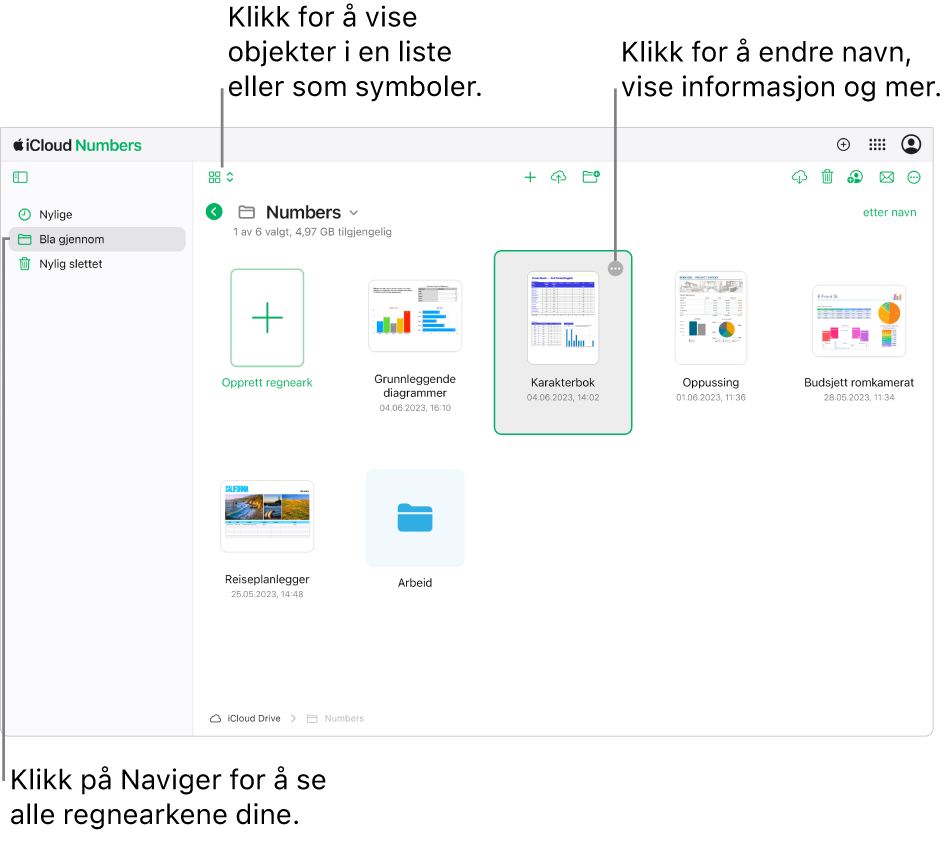Click Numbers in the bottom breadcrumb

336,718
